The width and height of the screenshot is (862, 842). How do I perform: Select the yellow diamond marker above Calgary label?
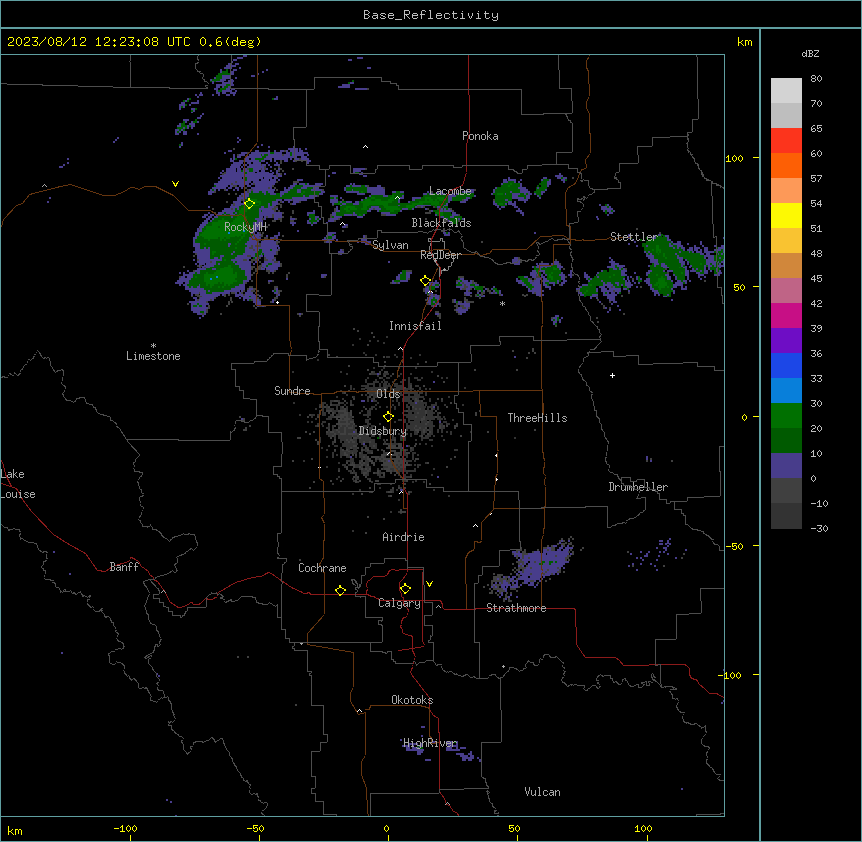point(405,589)
